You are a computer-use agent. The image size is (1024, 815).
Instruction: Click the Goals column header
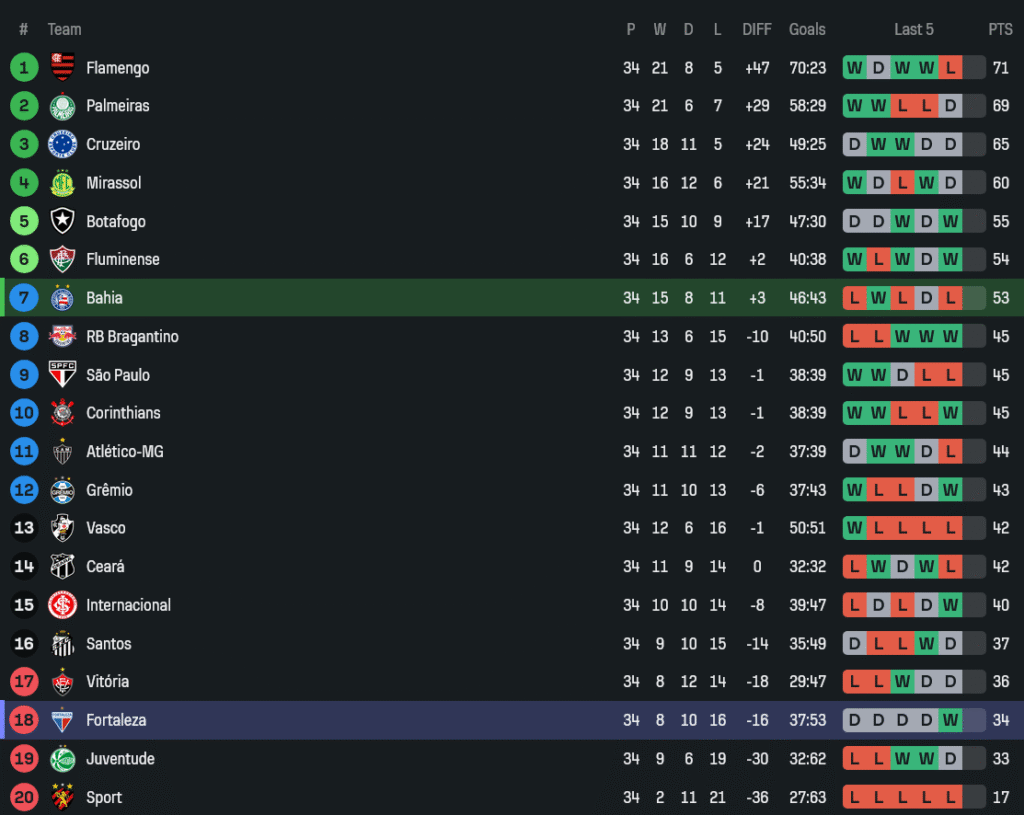tap(807, 30)
